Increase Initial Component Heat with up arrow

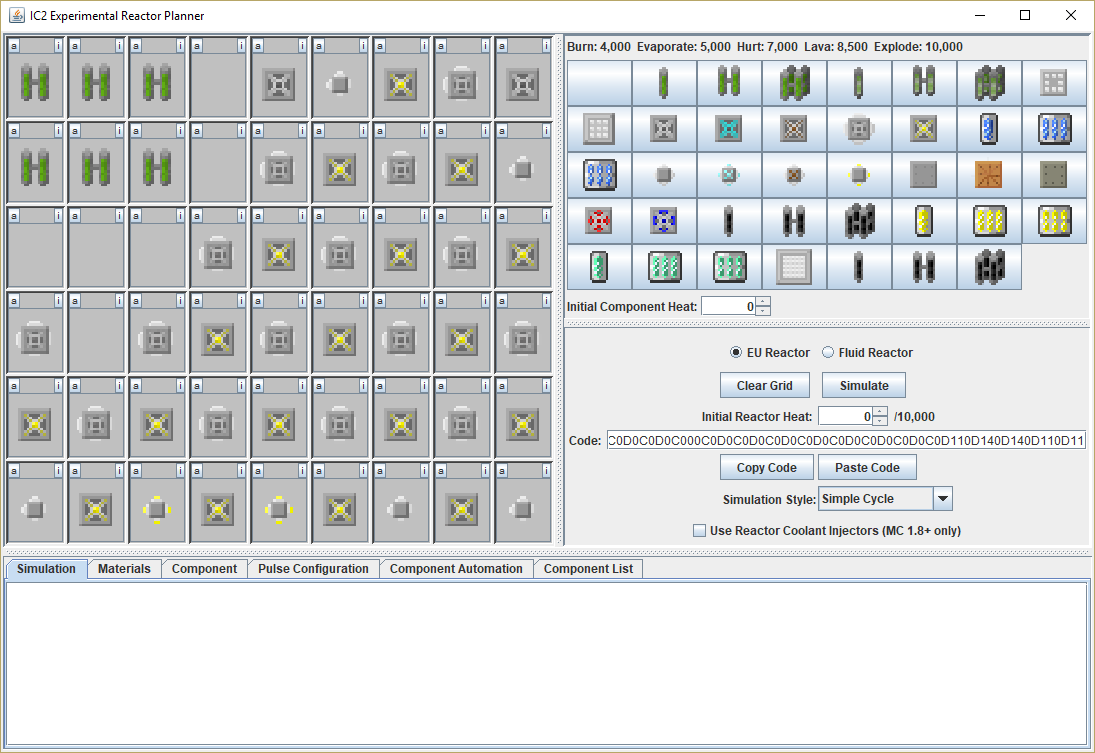[x=763, y=302]
